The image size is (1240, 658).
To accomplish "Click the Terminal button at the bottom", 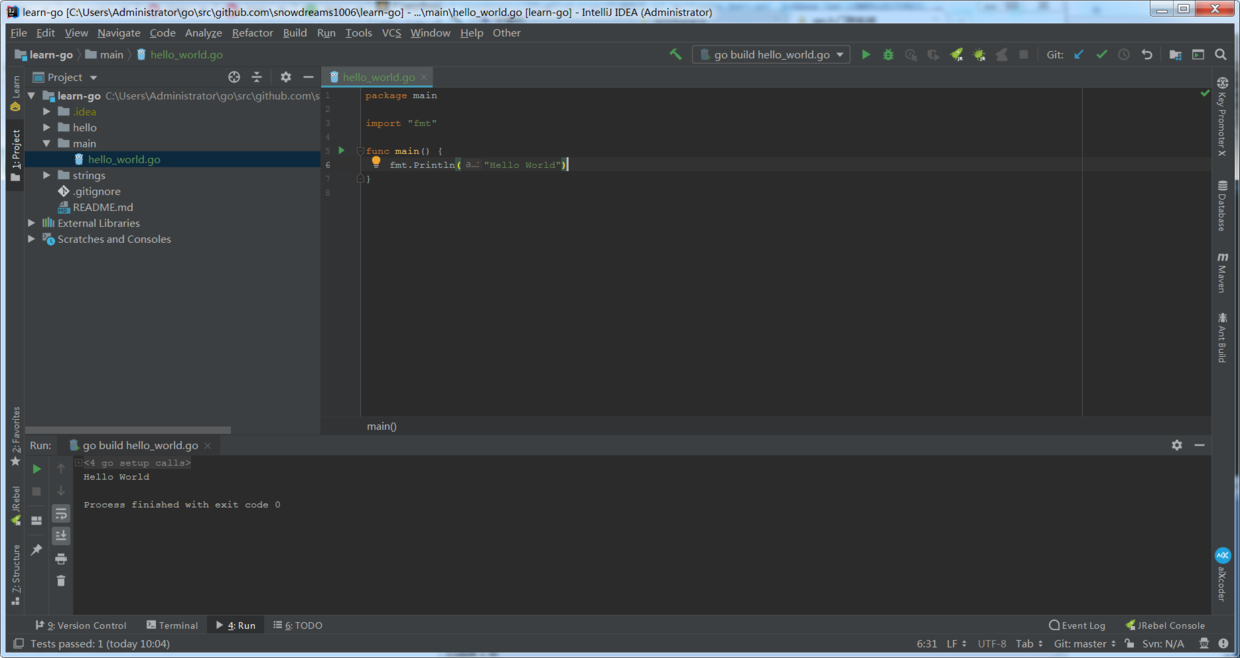I will point(172,625).
